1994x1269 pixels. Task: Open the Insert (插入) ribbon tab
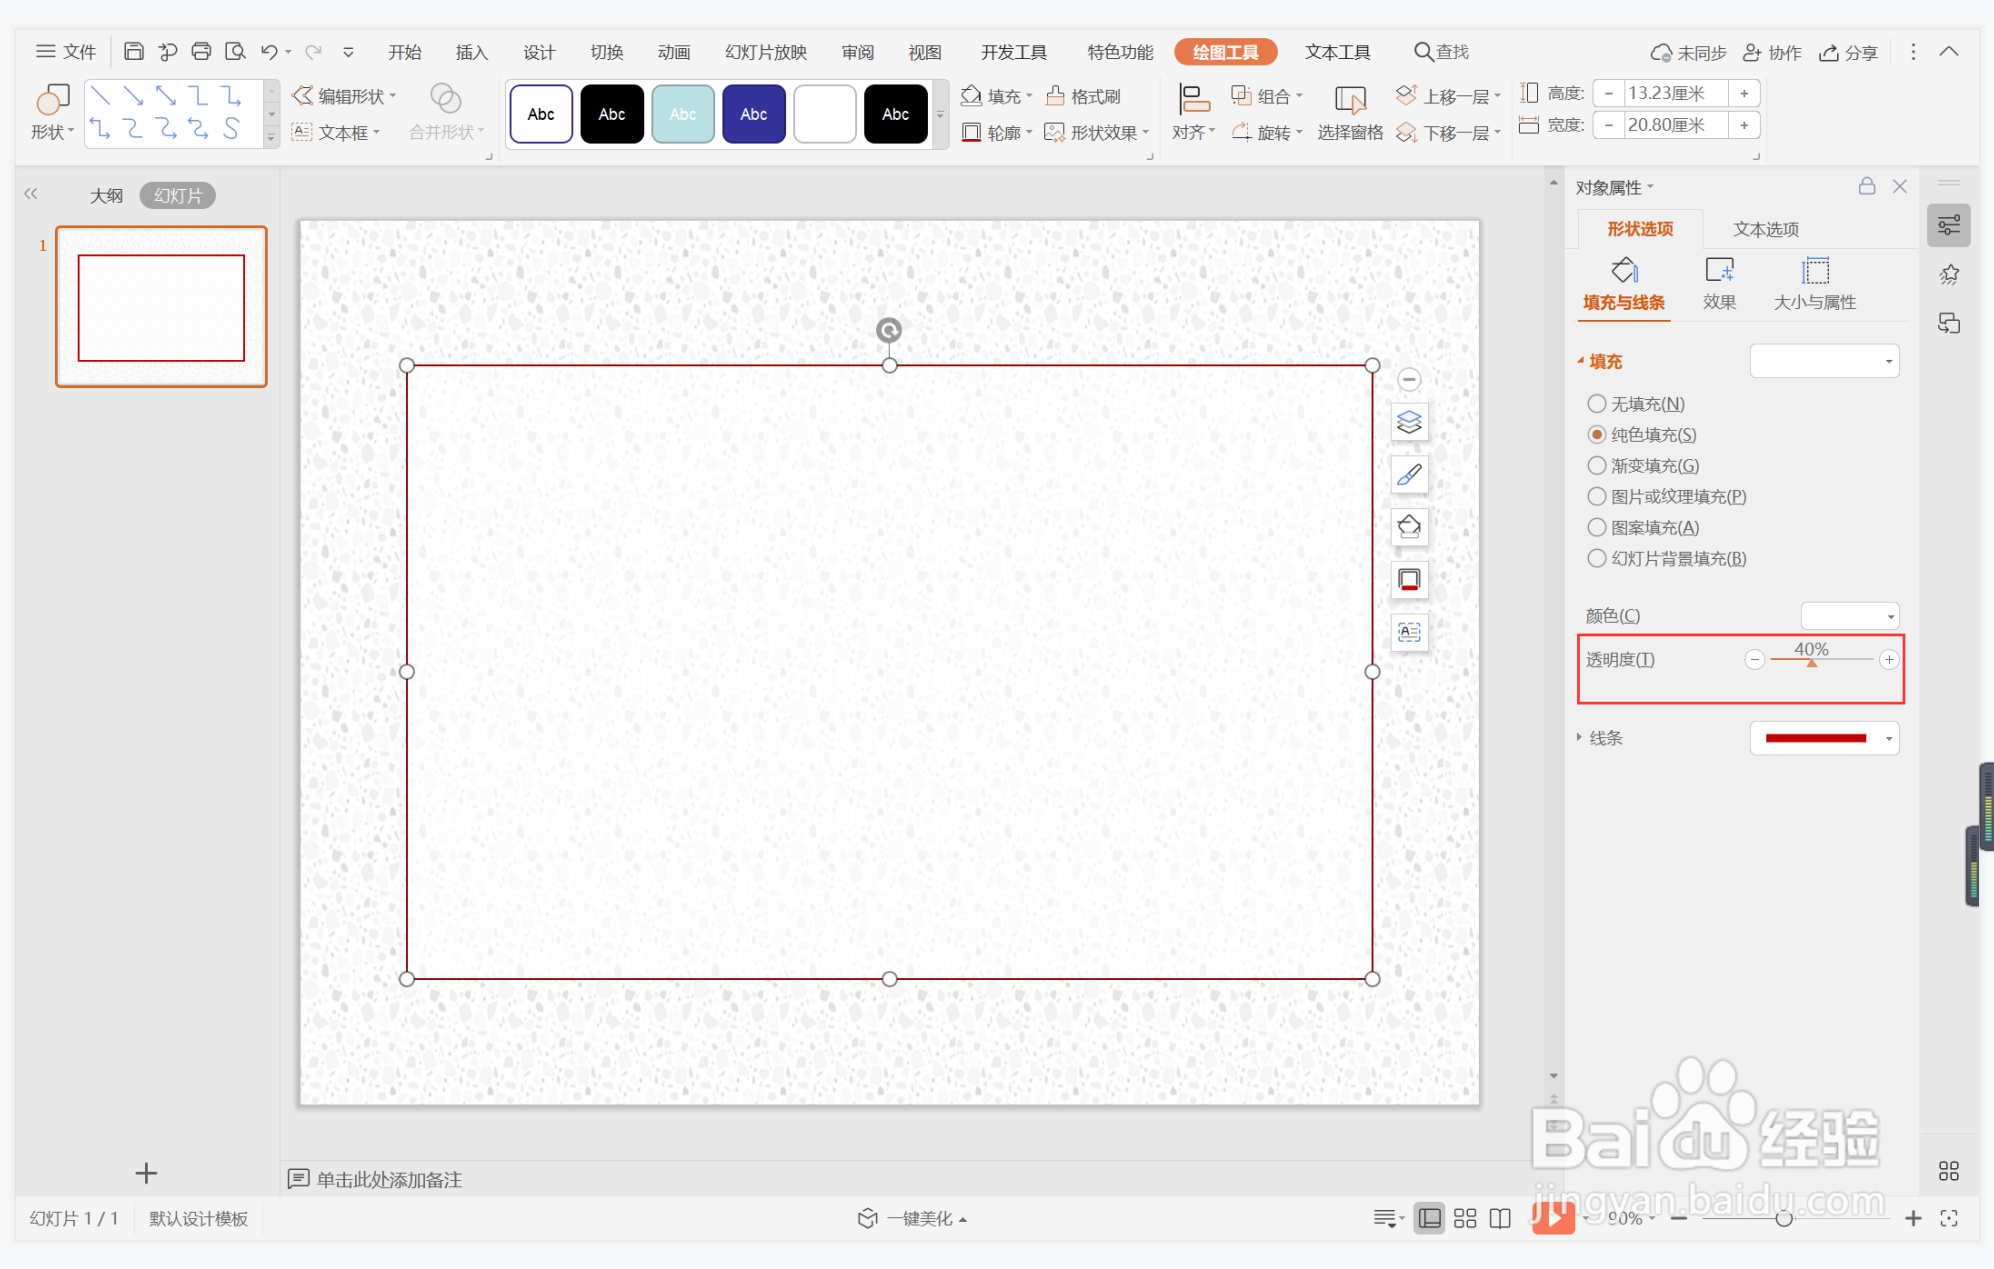point(471,52)
